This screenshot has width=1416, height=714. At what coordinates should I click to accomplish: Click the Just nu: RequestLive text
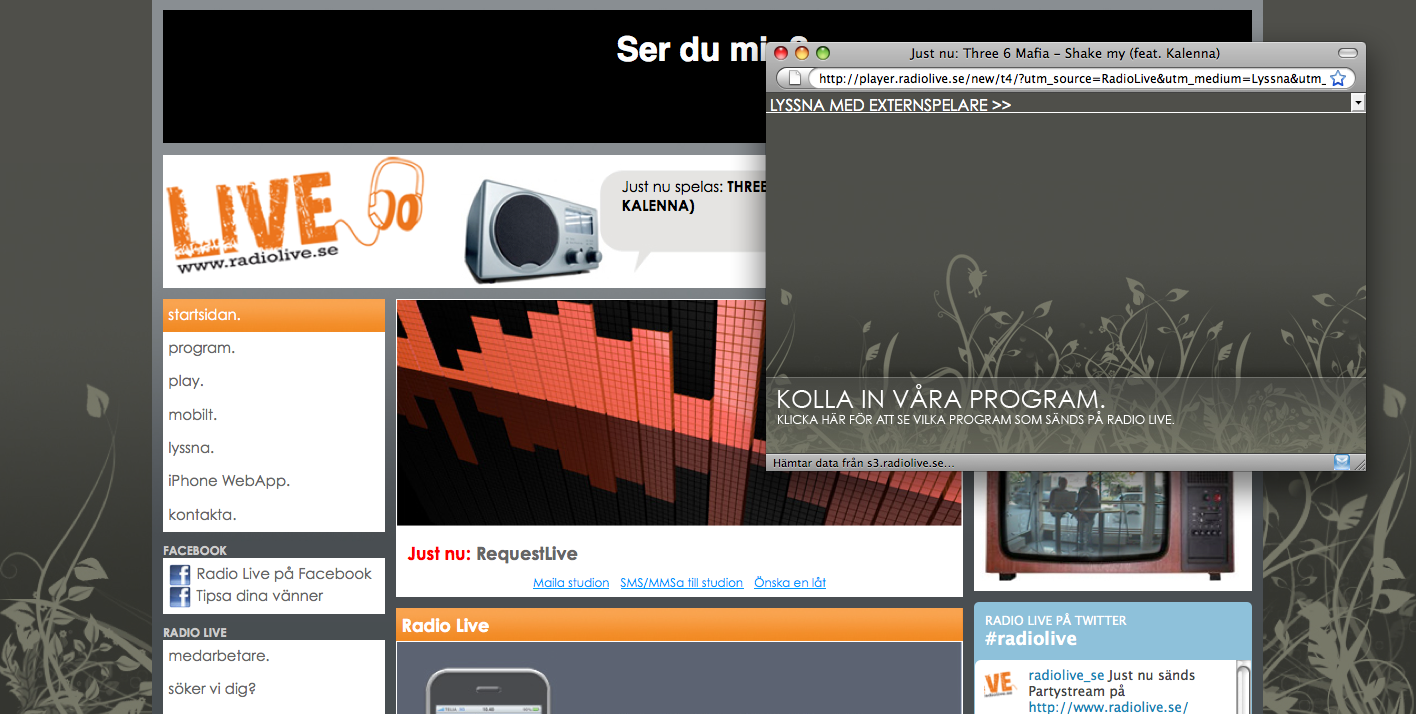pos(493,554)
